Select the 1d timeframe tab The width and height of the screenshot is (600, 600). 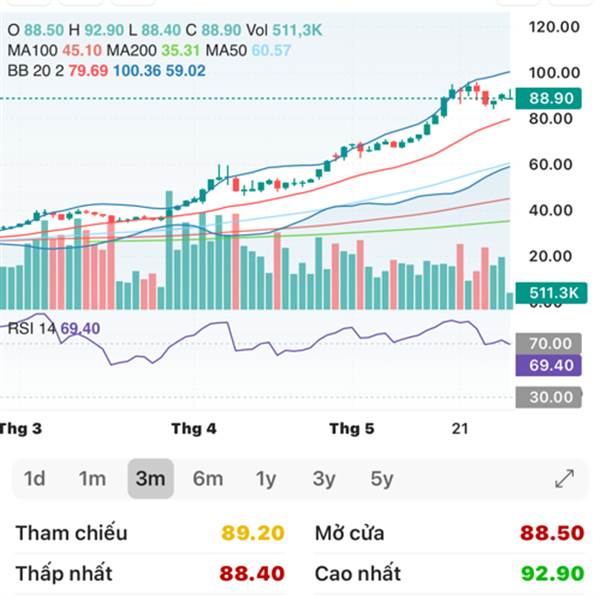click(x=35, y=479)
